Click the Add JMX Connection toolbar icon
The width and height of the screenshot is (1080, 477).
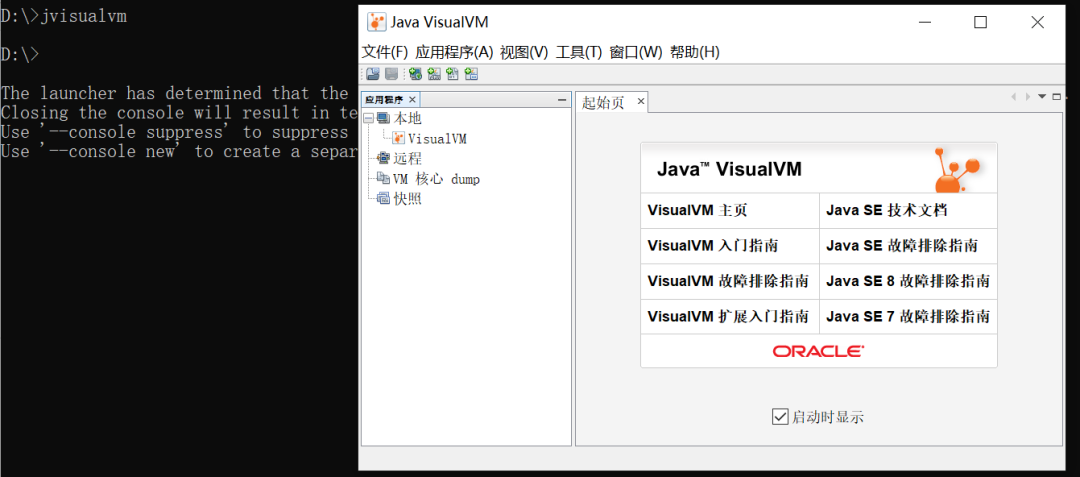point(434,74)
